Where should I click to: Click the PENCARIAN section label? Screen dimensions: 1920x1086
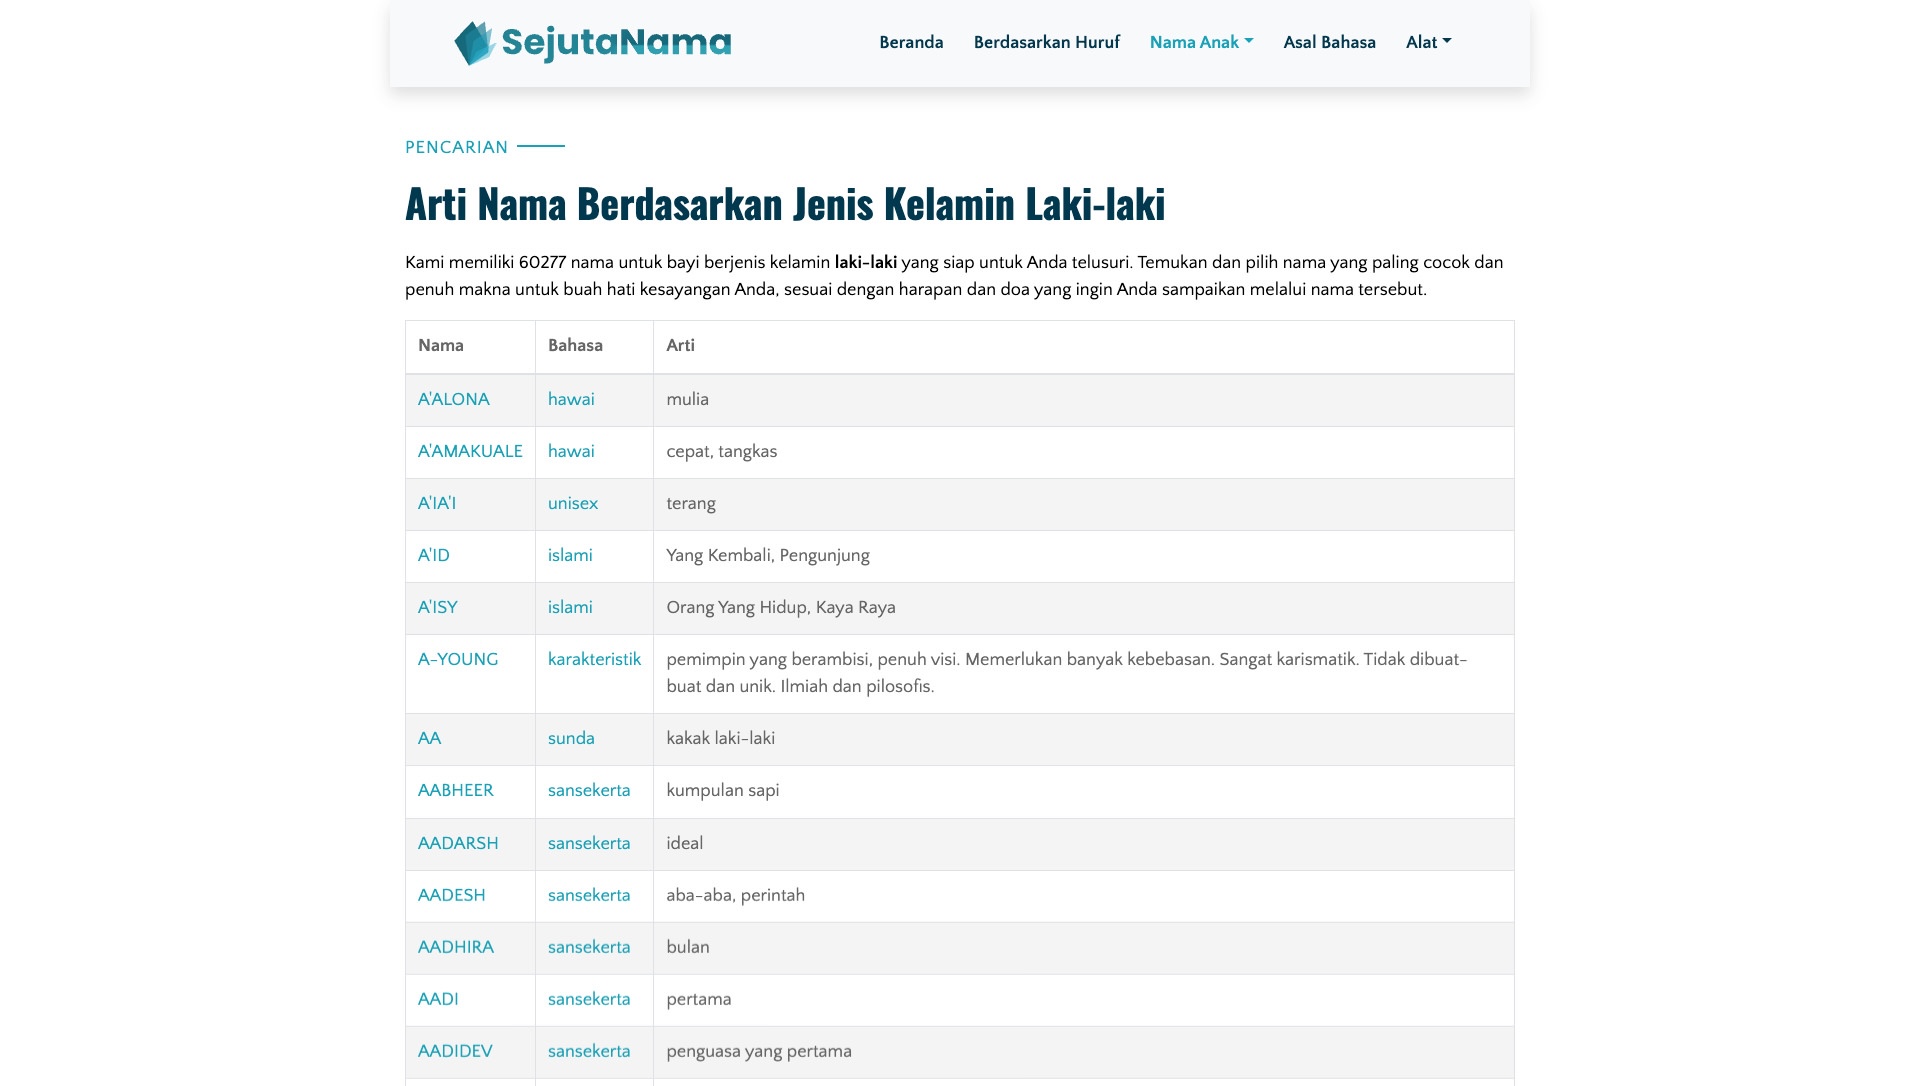[x=456, y=146]
